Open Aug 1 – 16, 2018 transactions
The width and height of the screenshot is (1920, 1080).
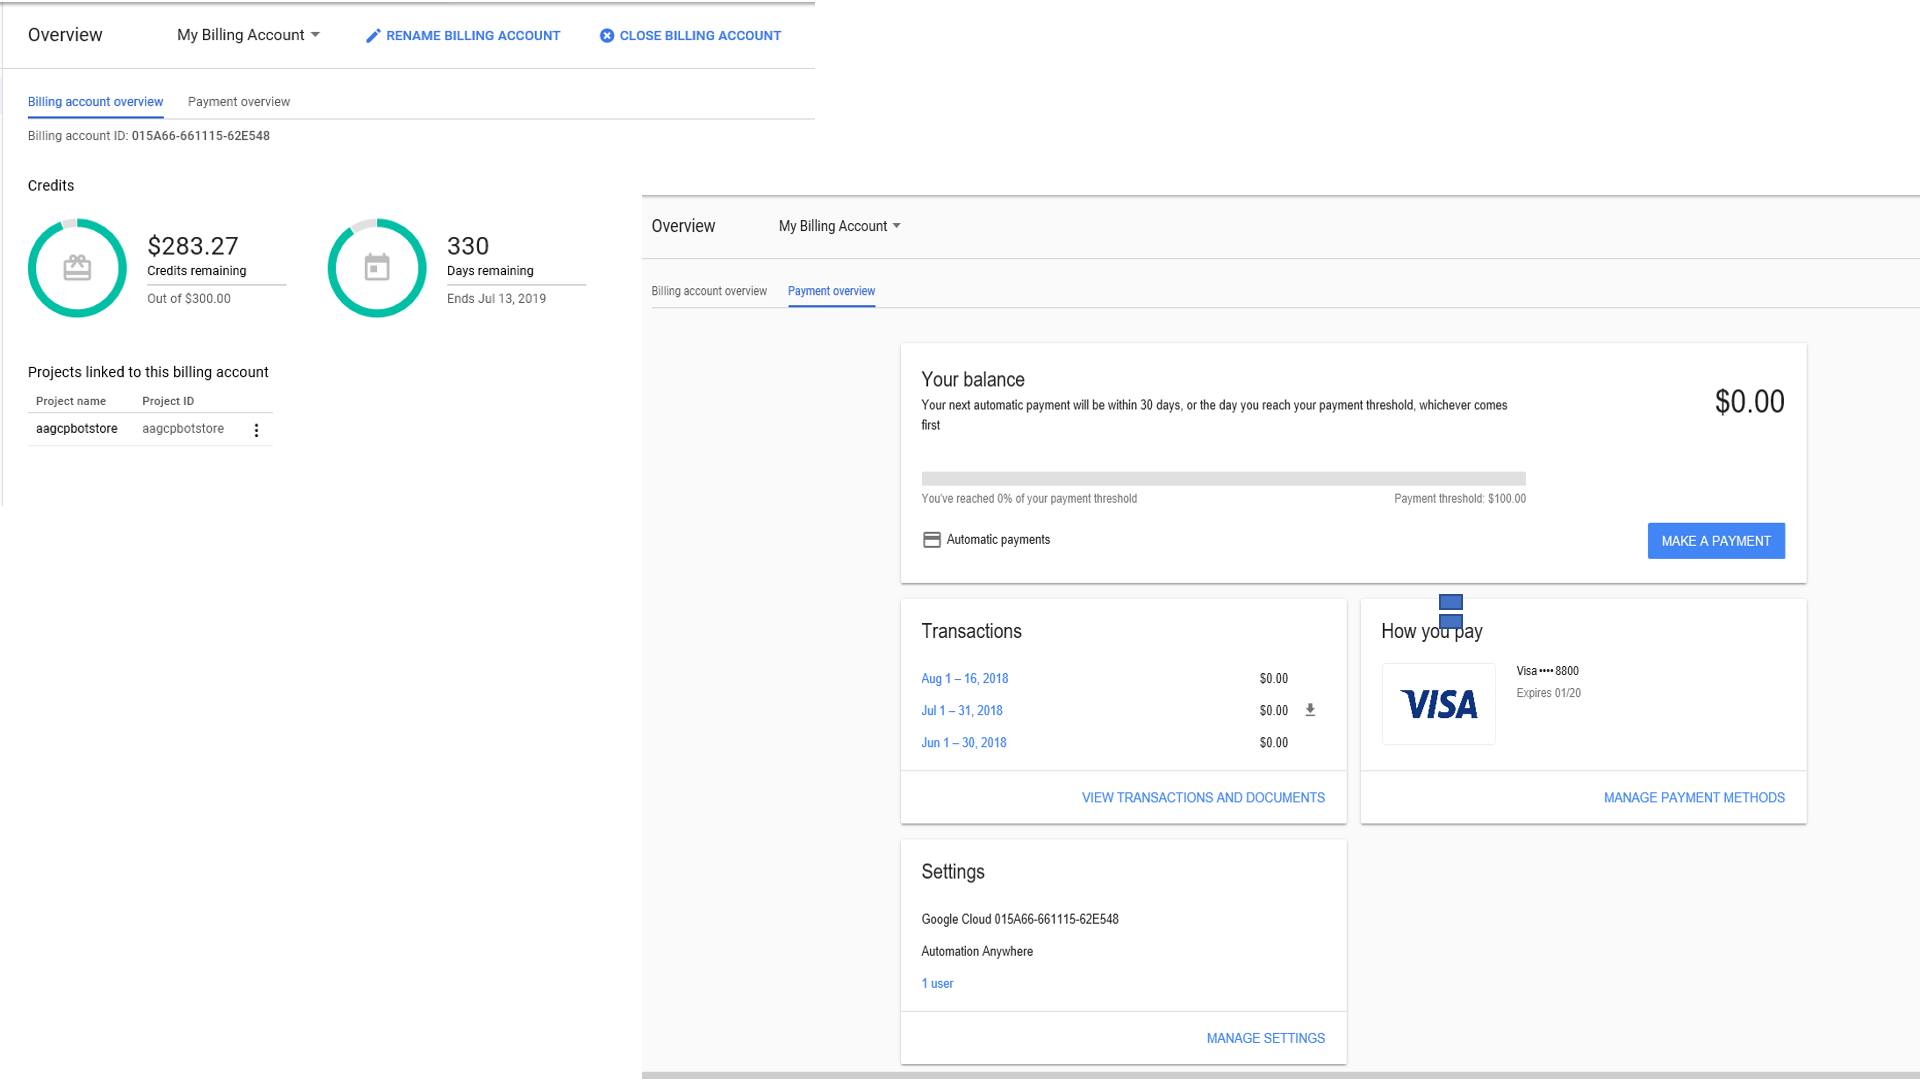pyautogui.click(x=964, y=679)
